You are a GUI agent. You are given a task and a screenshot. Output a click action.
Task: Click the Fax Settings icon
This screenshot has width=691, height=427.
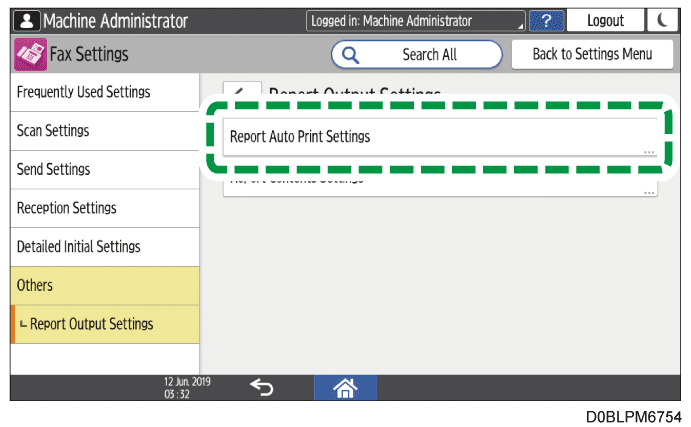click(x=29, y=54)
